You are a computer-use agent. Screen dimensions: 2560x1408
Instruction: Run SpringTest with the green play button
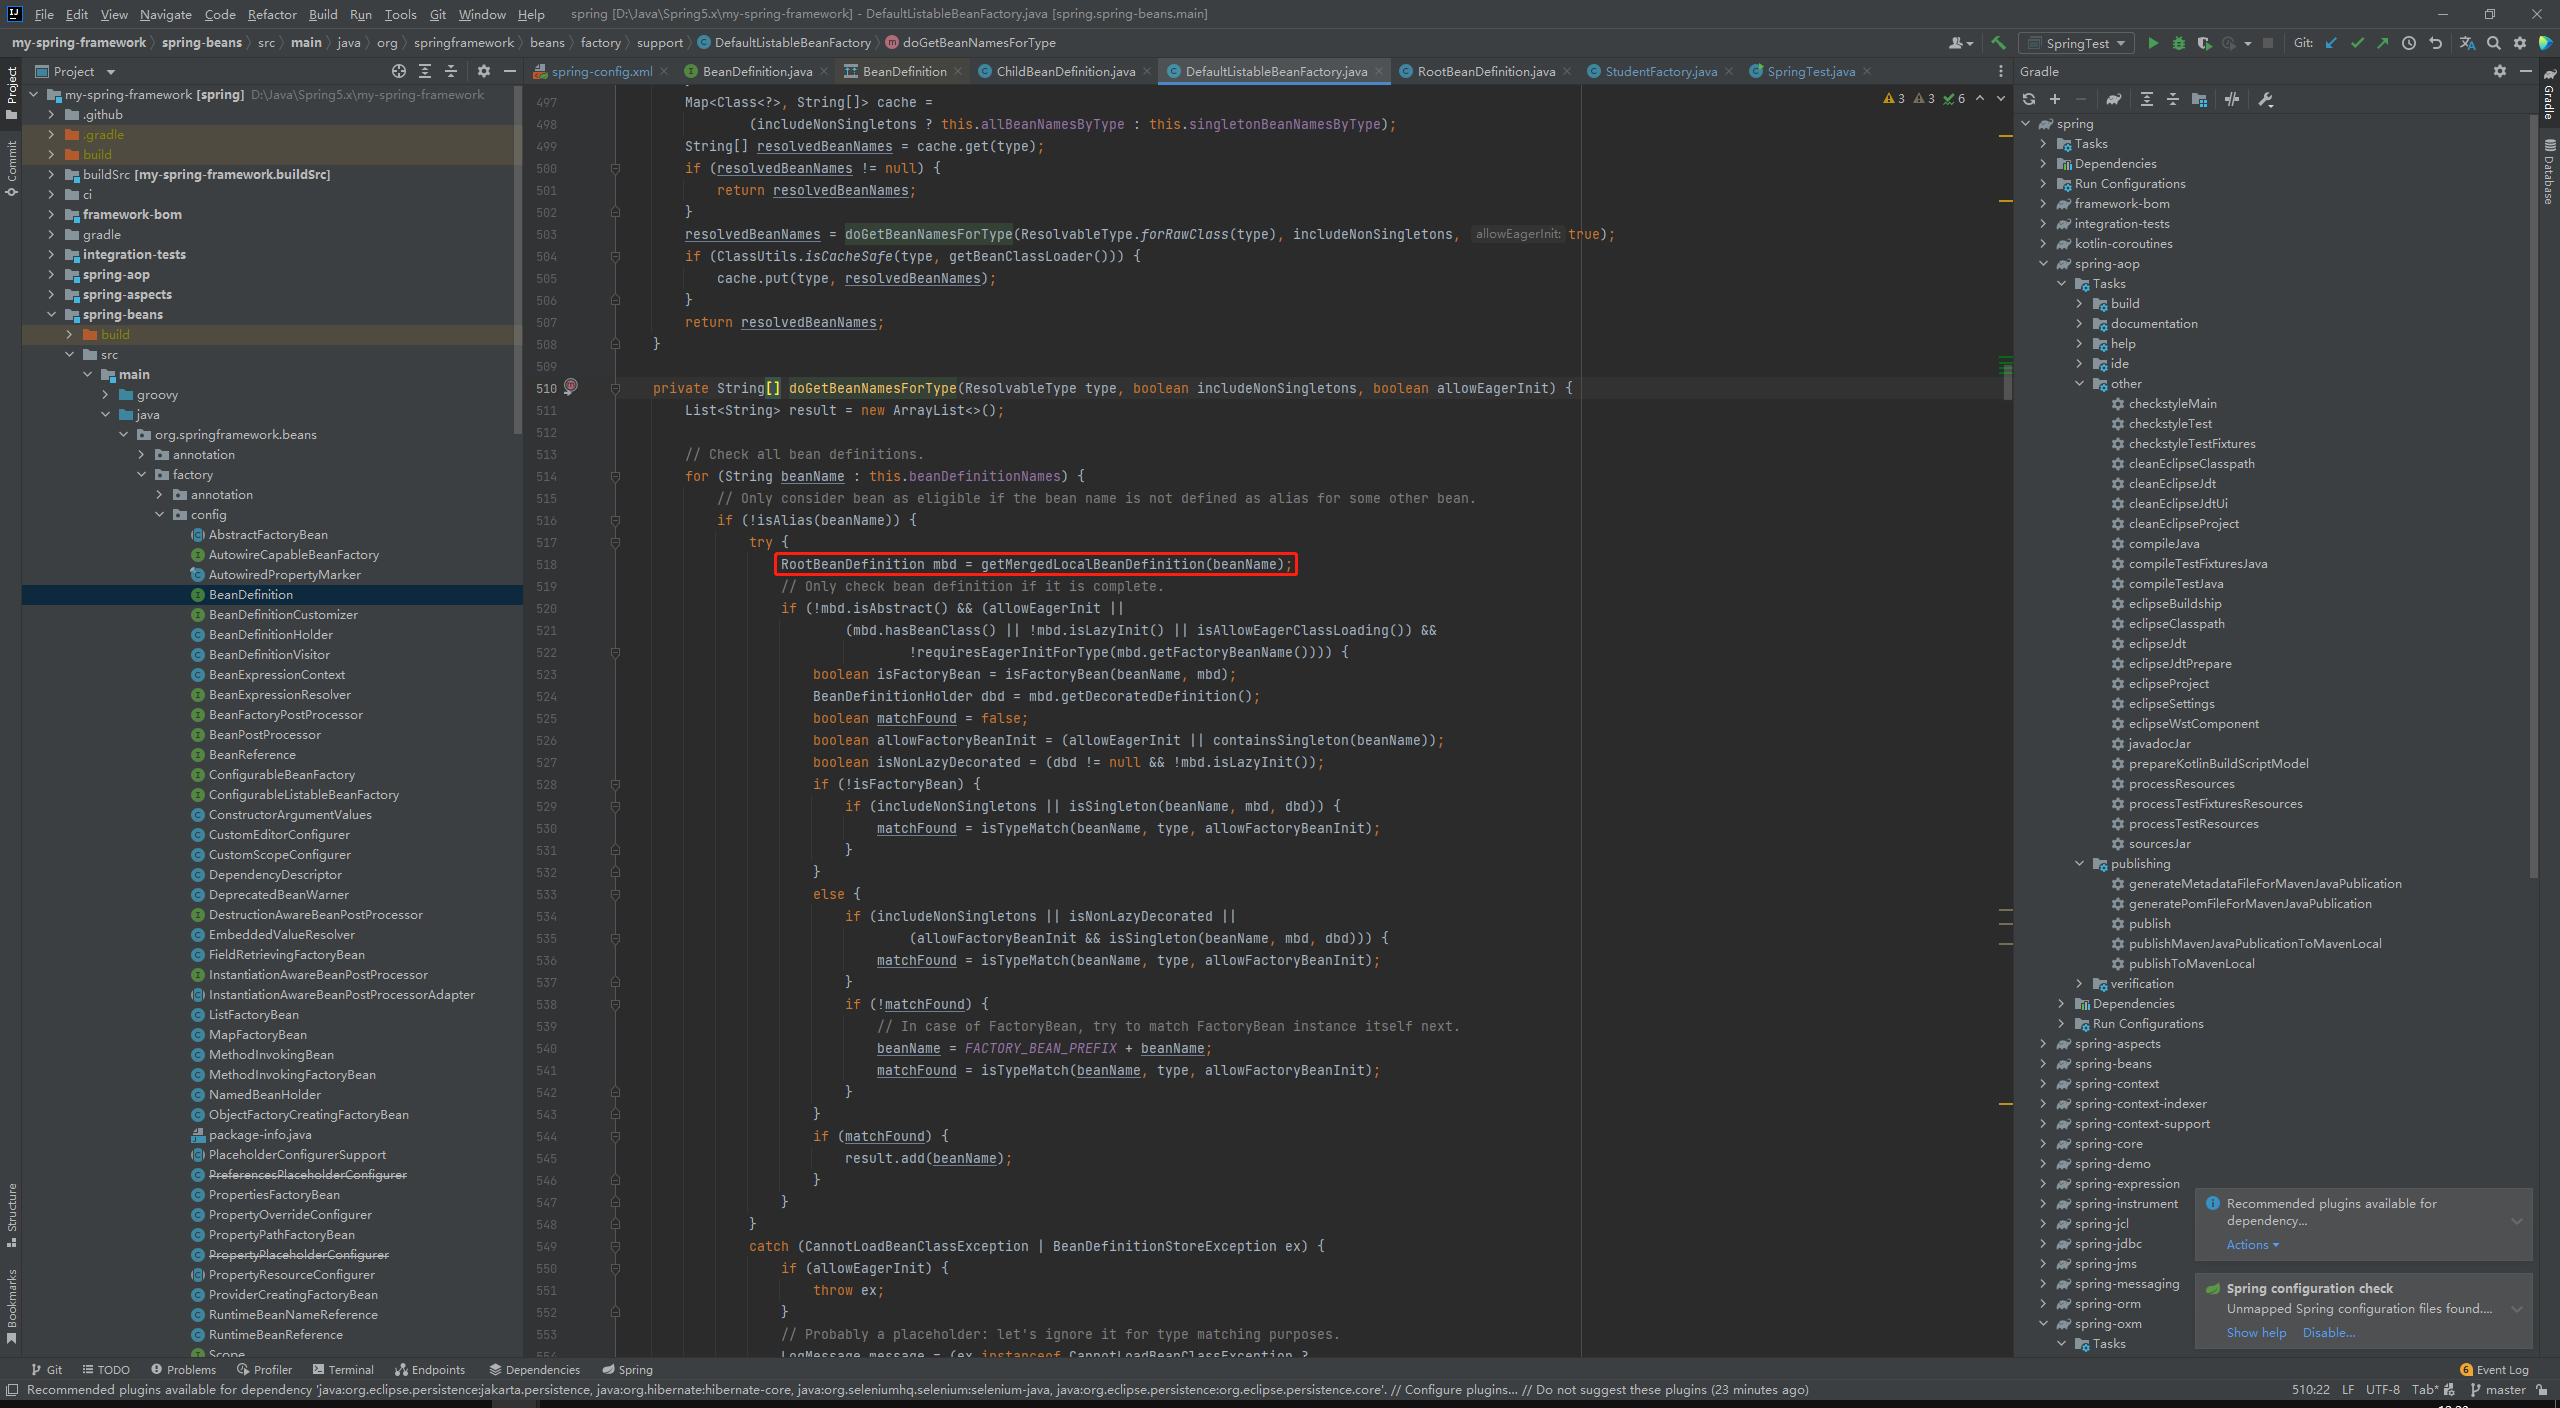2152,43
